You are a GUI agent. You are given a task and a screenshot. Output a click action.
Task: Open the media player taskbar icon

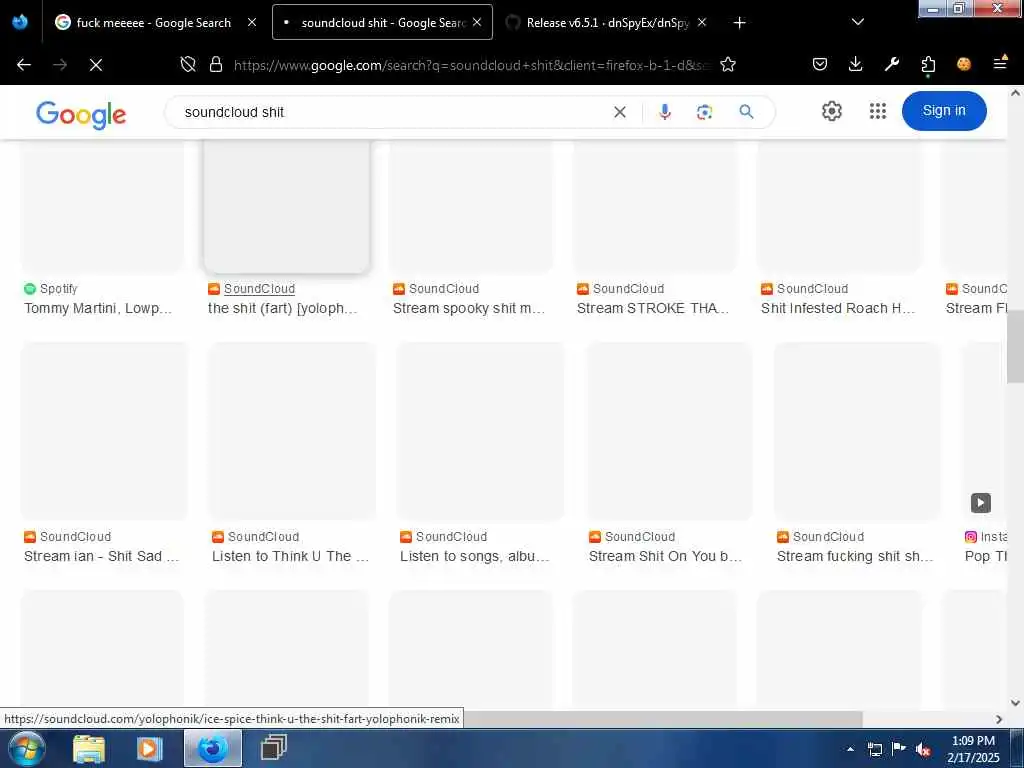click(149, 748)
